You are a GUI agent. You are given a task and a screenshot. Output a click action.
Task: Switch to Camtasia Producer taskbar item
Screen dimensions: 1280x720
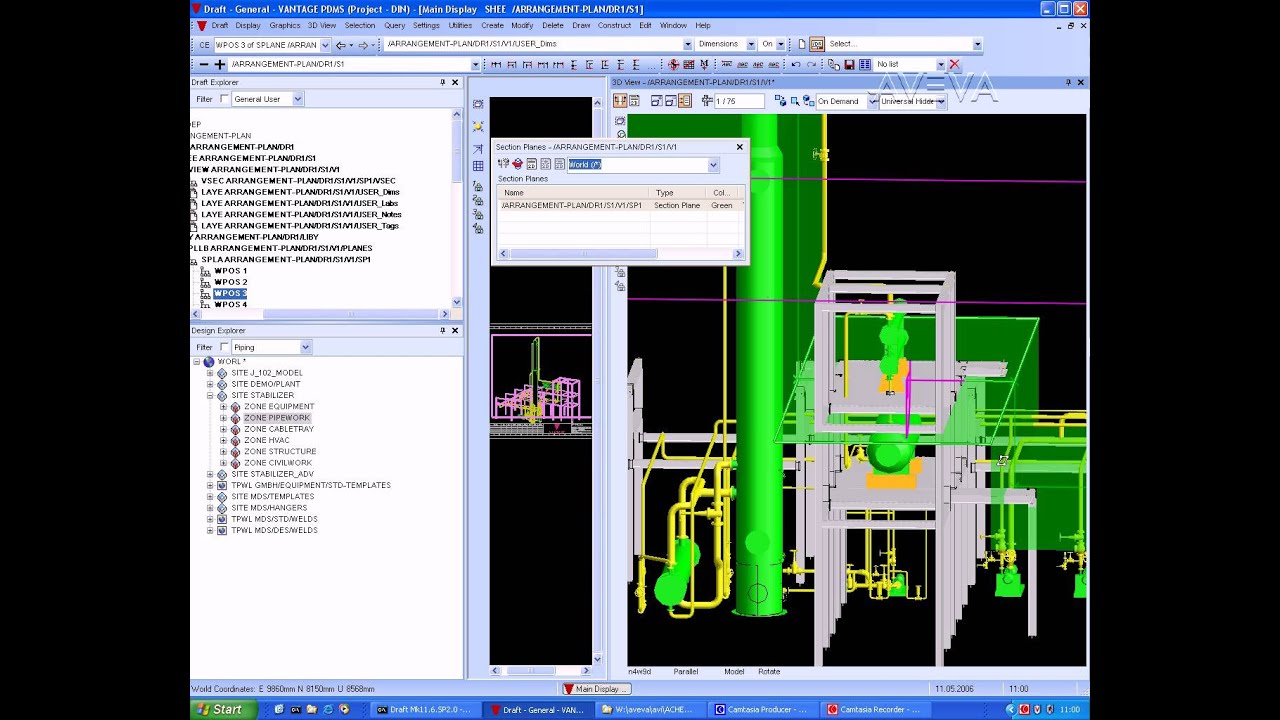click(761, 709)
